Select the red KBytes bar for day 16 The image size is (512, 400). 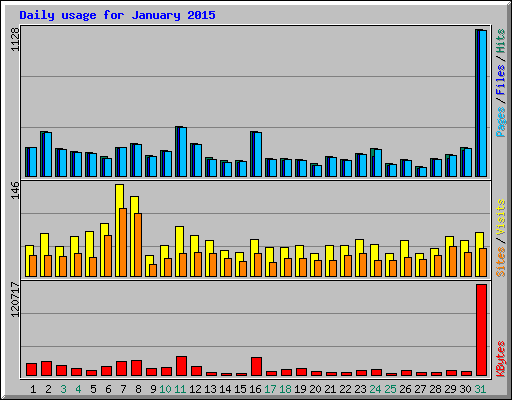(257, 367)
